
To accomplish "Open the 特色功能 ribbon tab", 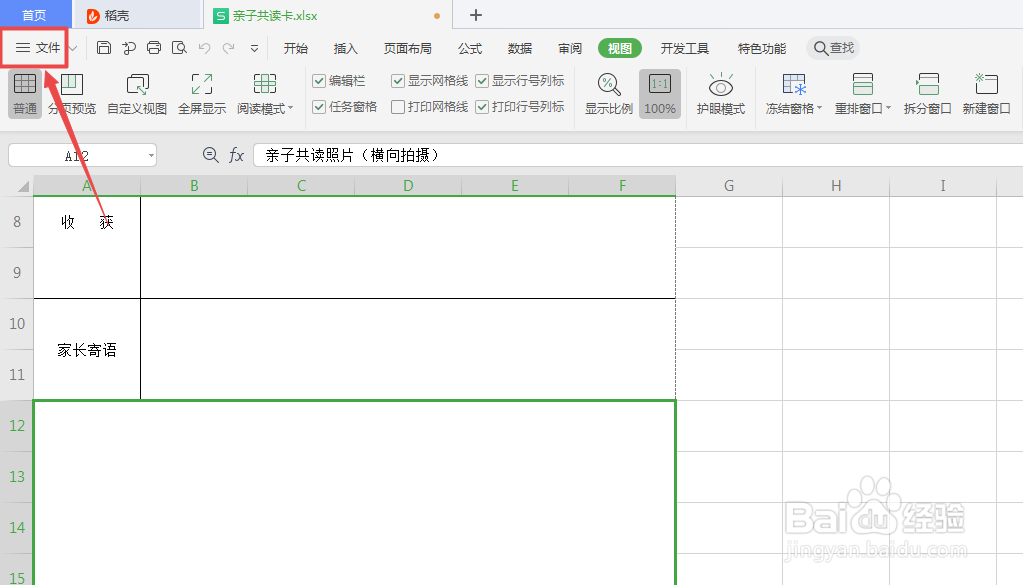I will pos(761,48).
